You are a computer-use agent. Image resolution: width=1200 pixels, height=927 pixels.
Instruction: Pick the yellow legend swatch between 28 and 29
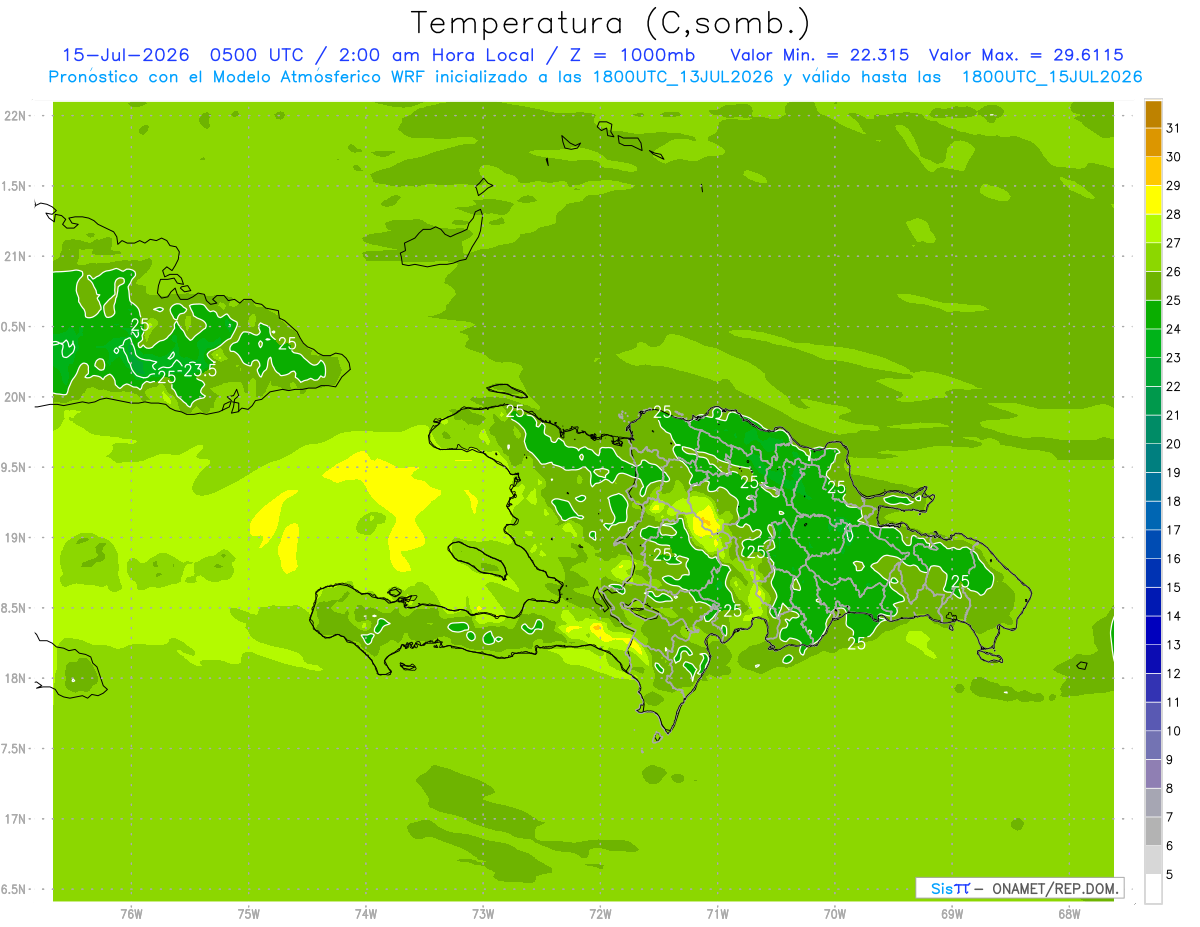click(x=1153, y=200)
